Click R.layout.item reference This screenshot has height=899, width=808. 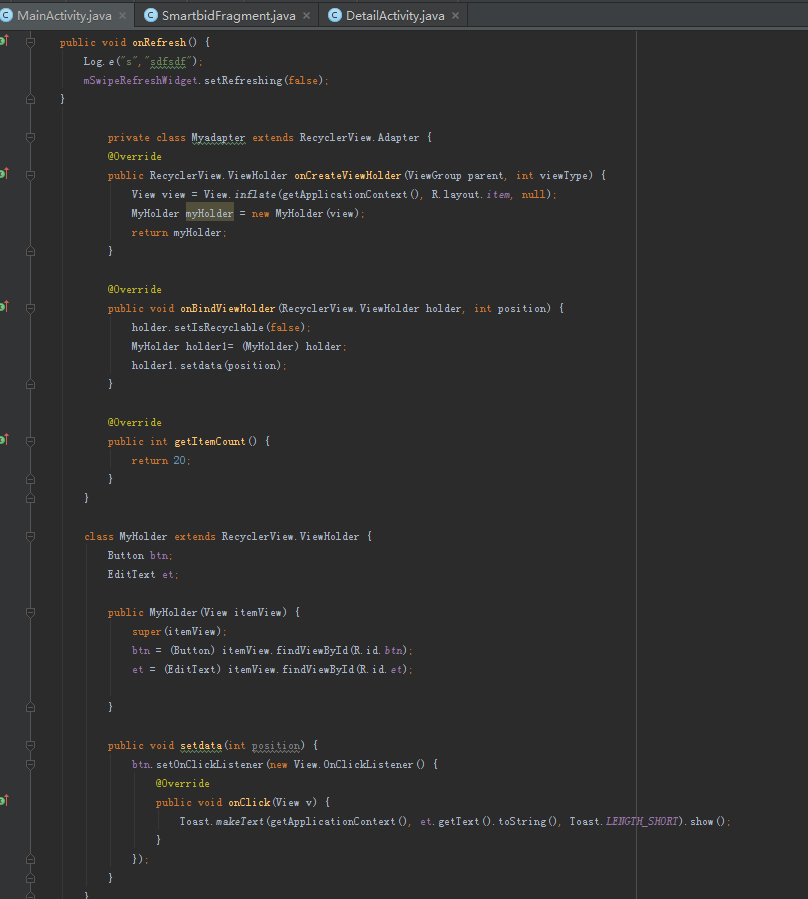coord(471,194)
